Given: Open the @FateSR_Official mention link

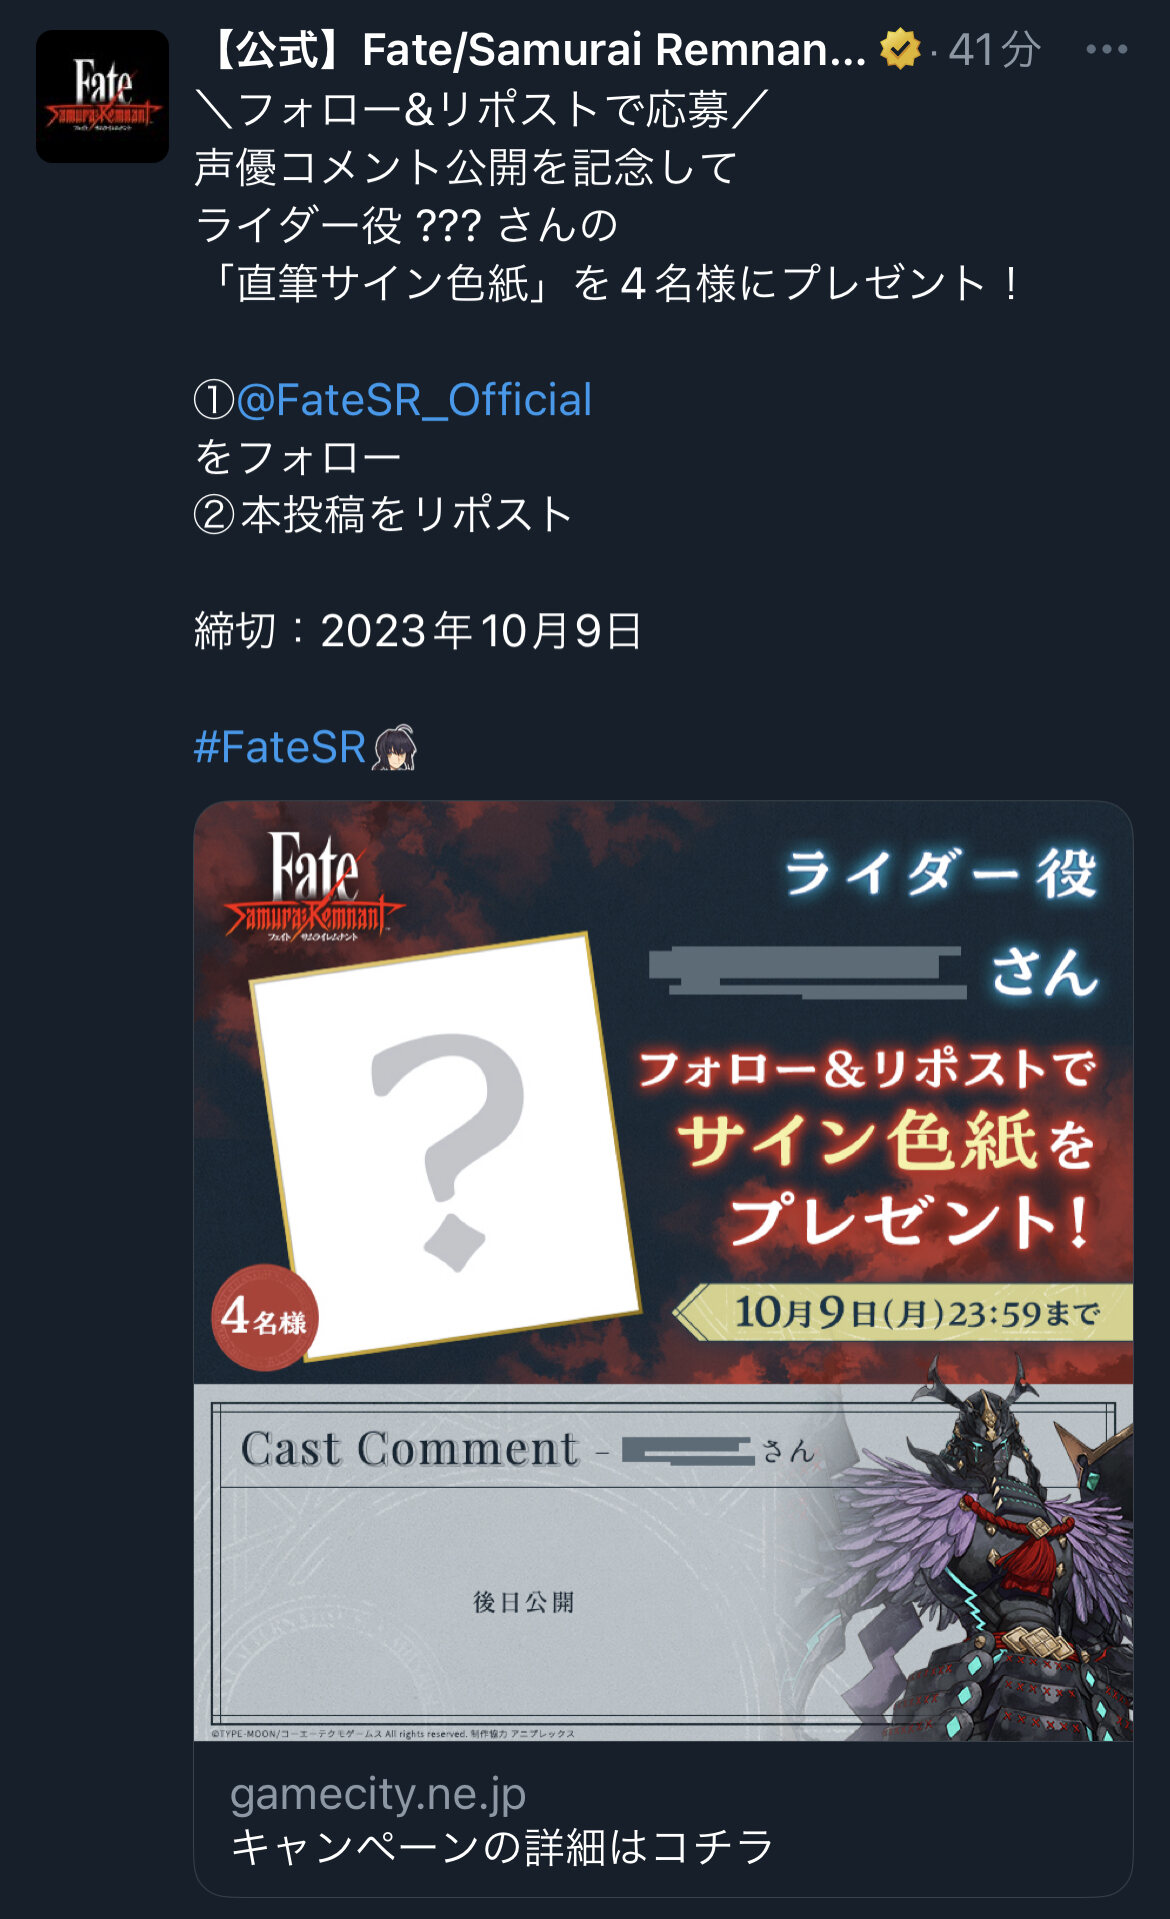Looking at the screenshot, I should tap(414, 400).
